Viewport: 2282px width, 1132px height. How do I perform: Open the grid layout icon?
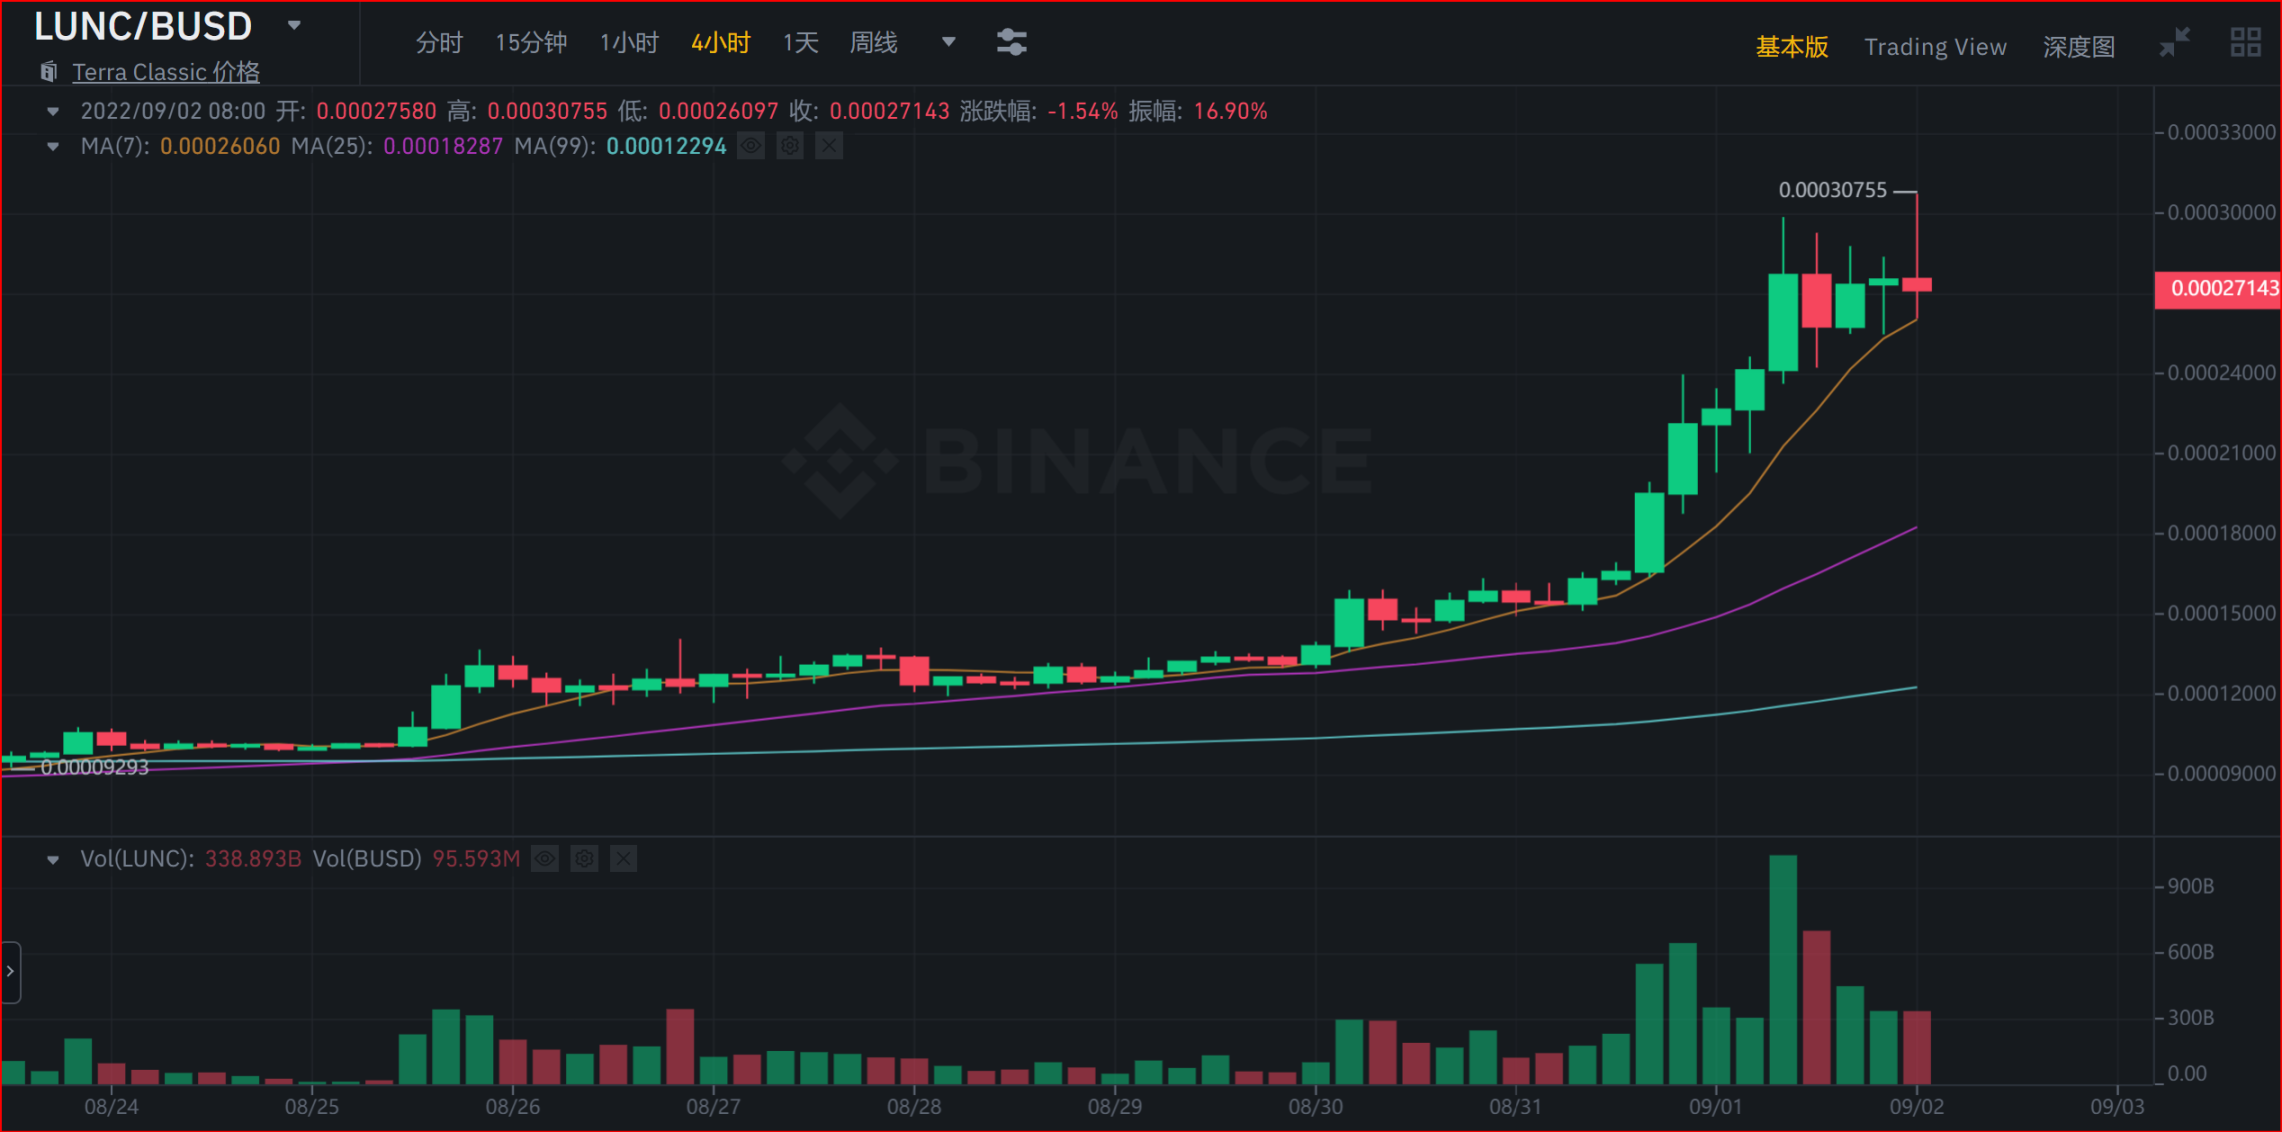point(2245,42)
